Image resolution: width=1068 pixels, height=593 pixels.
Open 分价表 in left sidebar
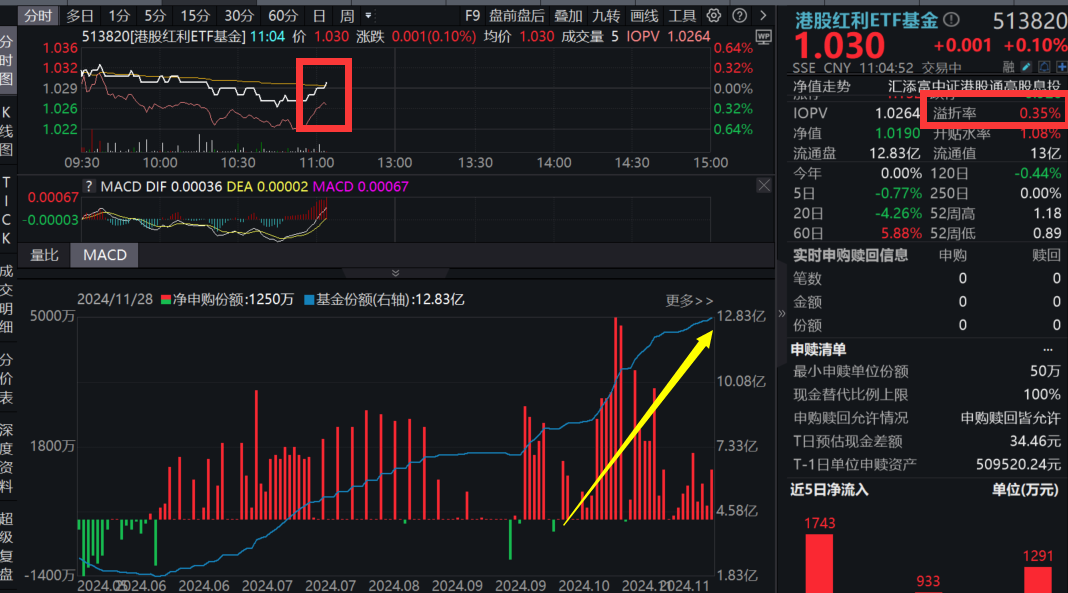tap(7, 379)
